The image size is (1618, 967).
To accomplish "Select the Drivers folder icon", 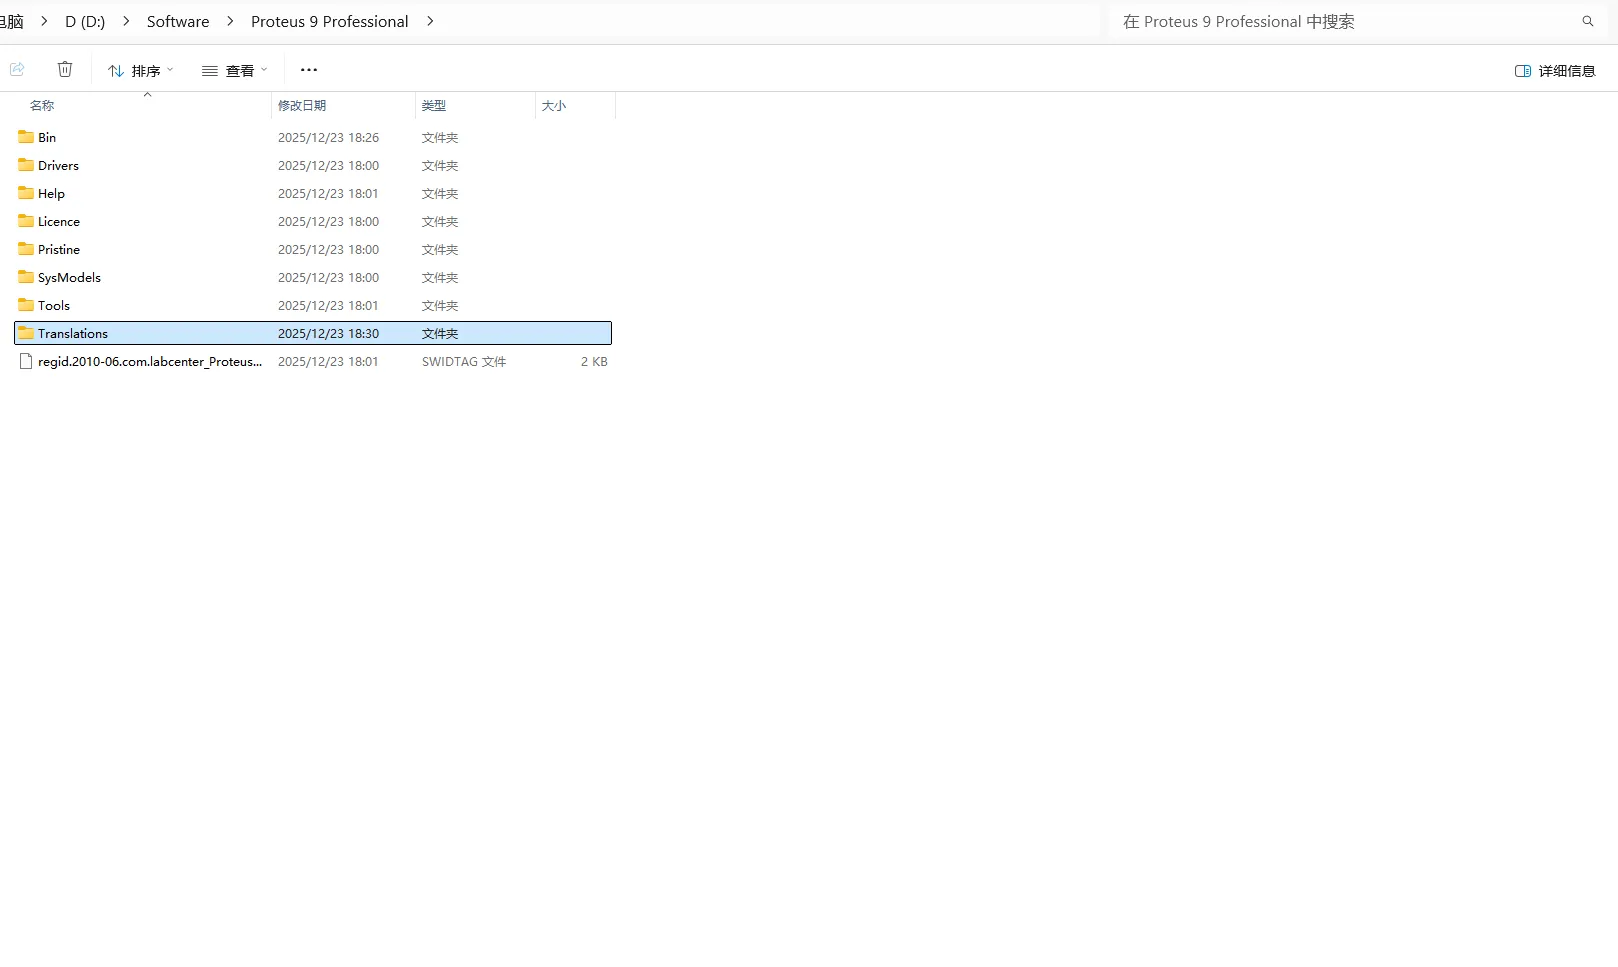I will 26,165.
